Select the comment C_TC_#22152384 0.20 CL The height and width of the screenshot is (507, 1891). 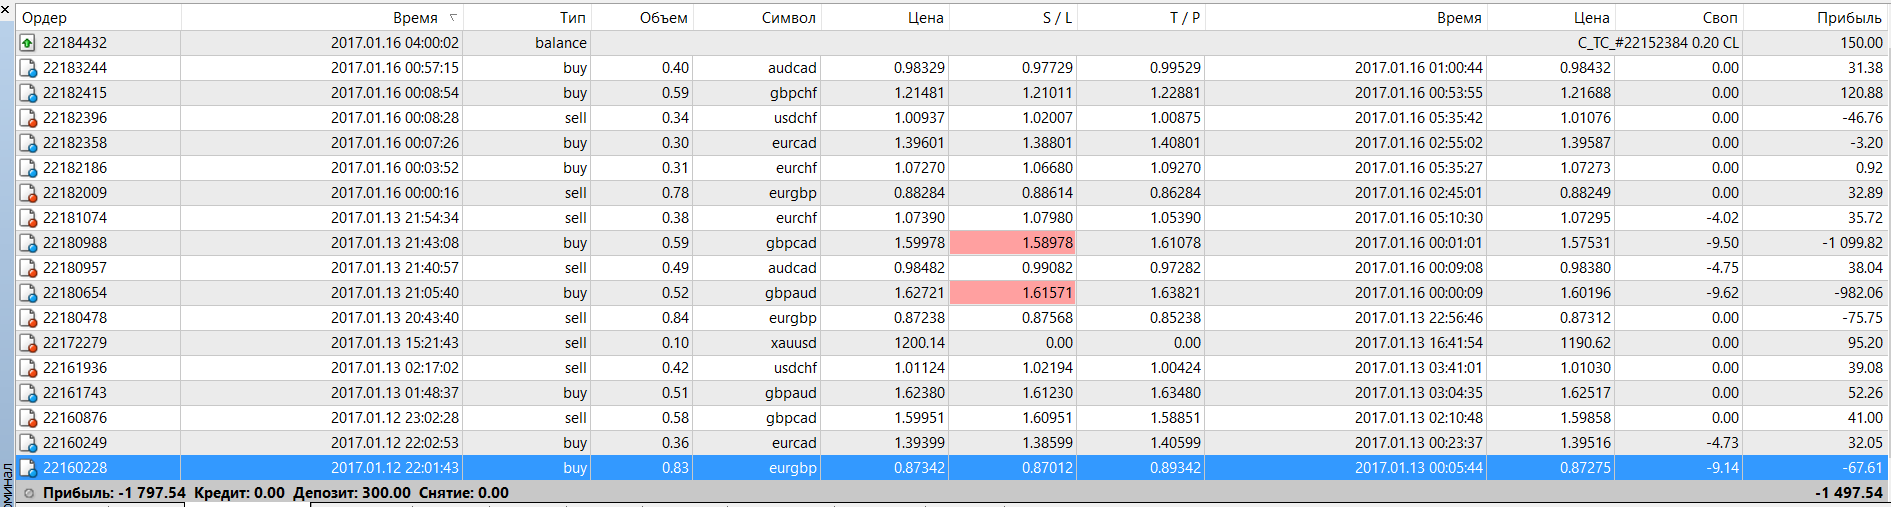click(x=1658, y=43)
